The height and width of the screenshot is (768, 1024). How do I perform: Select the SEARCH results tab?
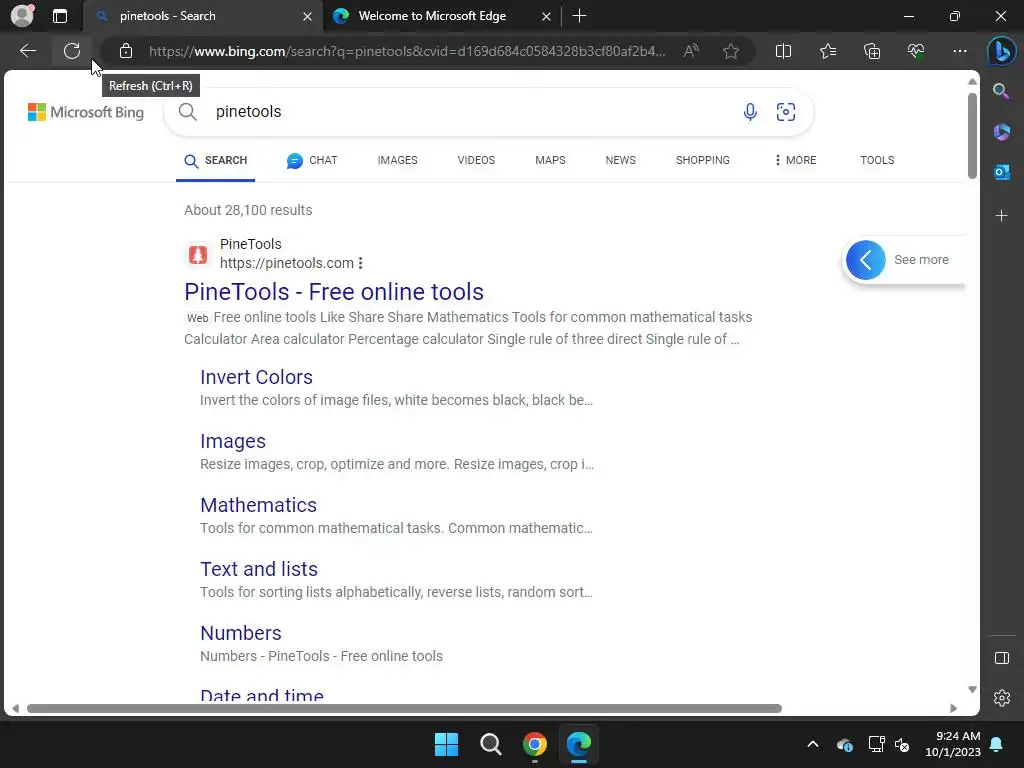click(216, 161)
